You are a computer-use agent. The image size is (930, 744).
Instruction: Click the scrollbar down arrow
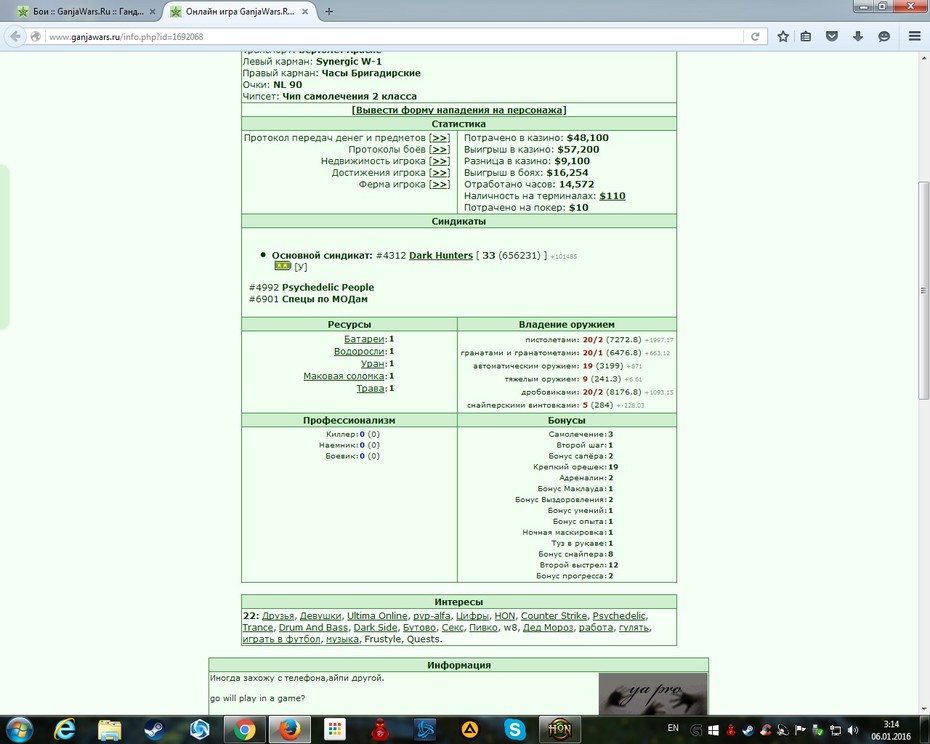(923, 709)
